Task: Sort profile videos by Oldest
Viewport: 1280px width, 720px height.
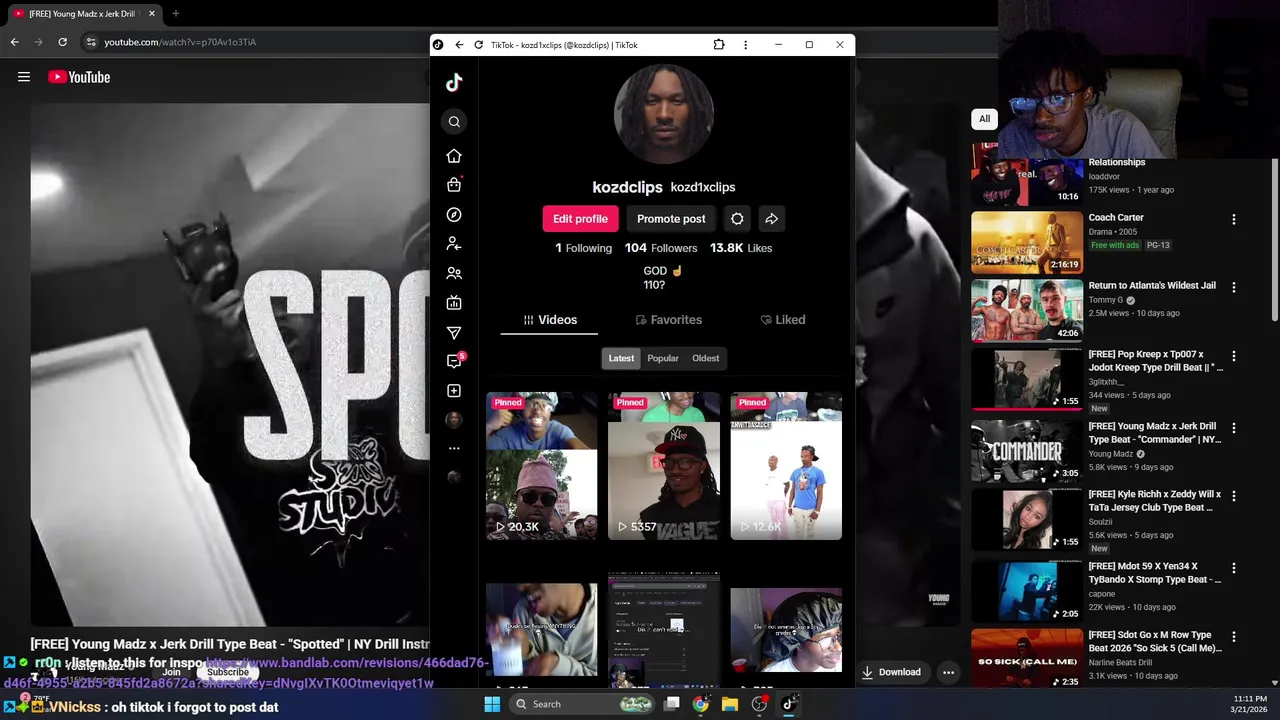Action: [705, 358]
